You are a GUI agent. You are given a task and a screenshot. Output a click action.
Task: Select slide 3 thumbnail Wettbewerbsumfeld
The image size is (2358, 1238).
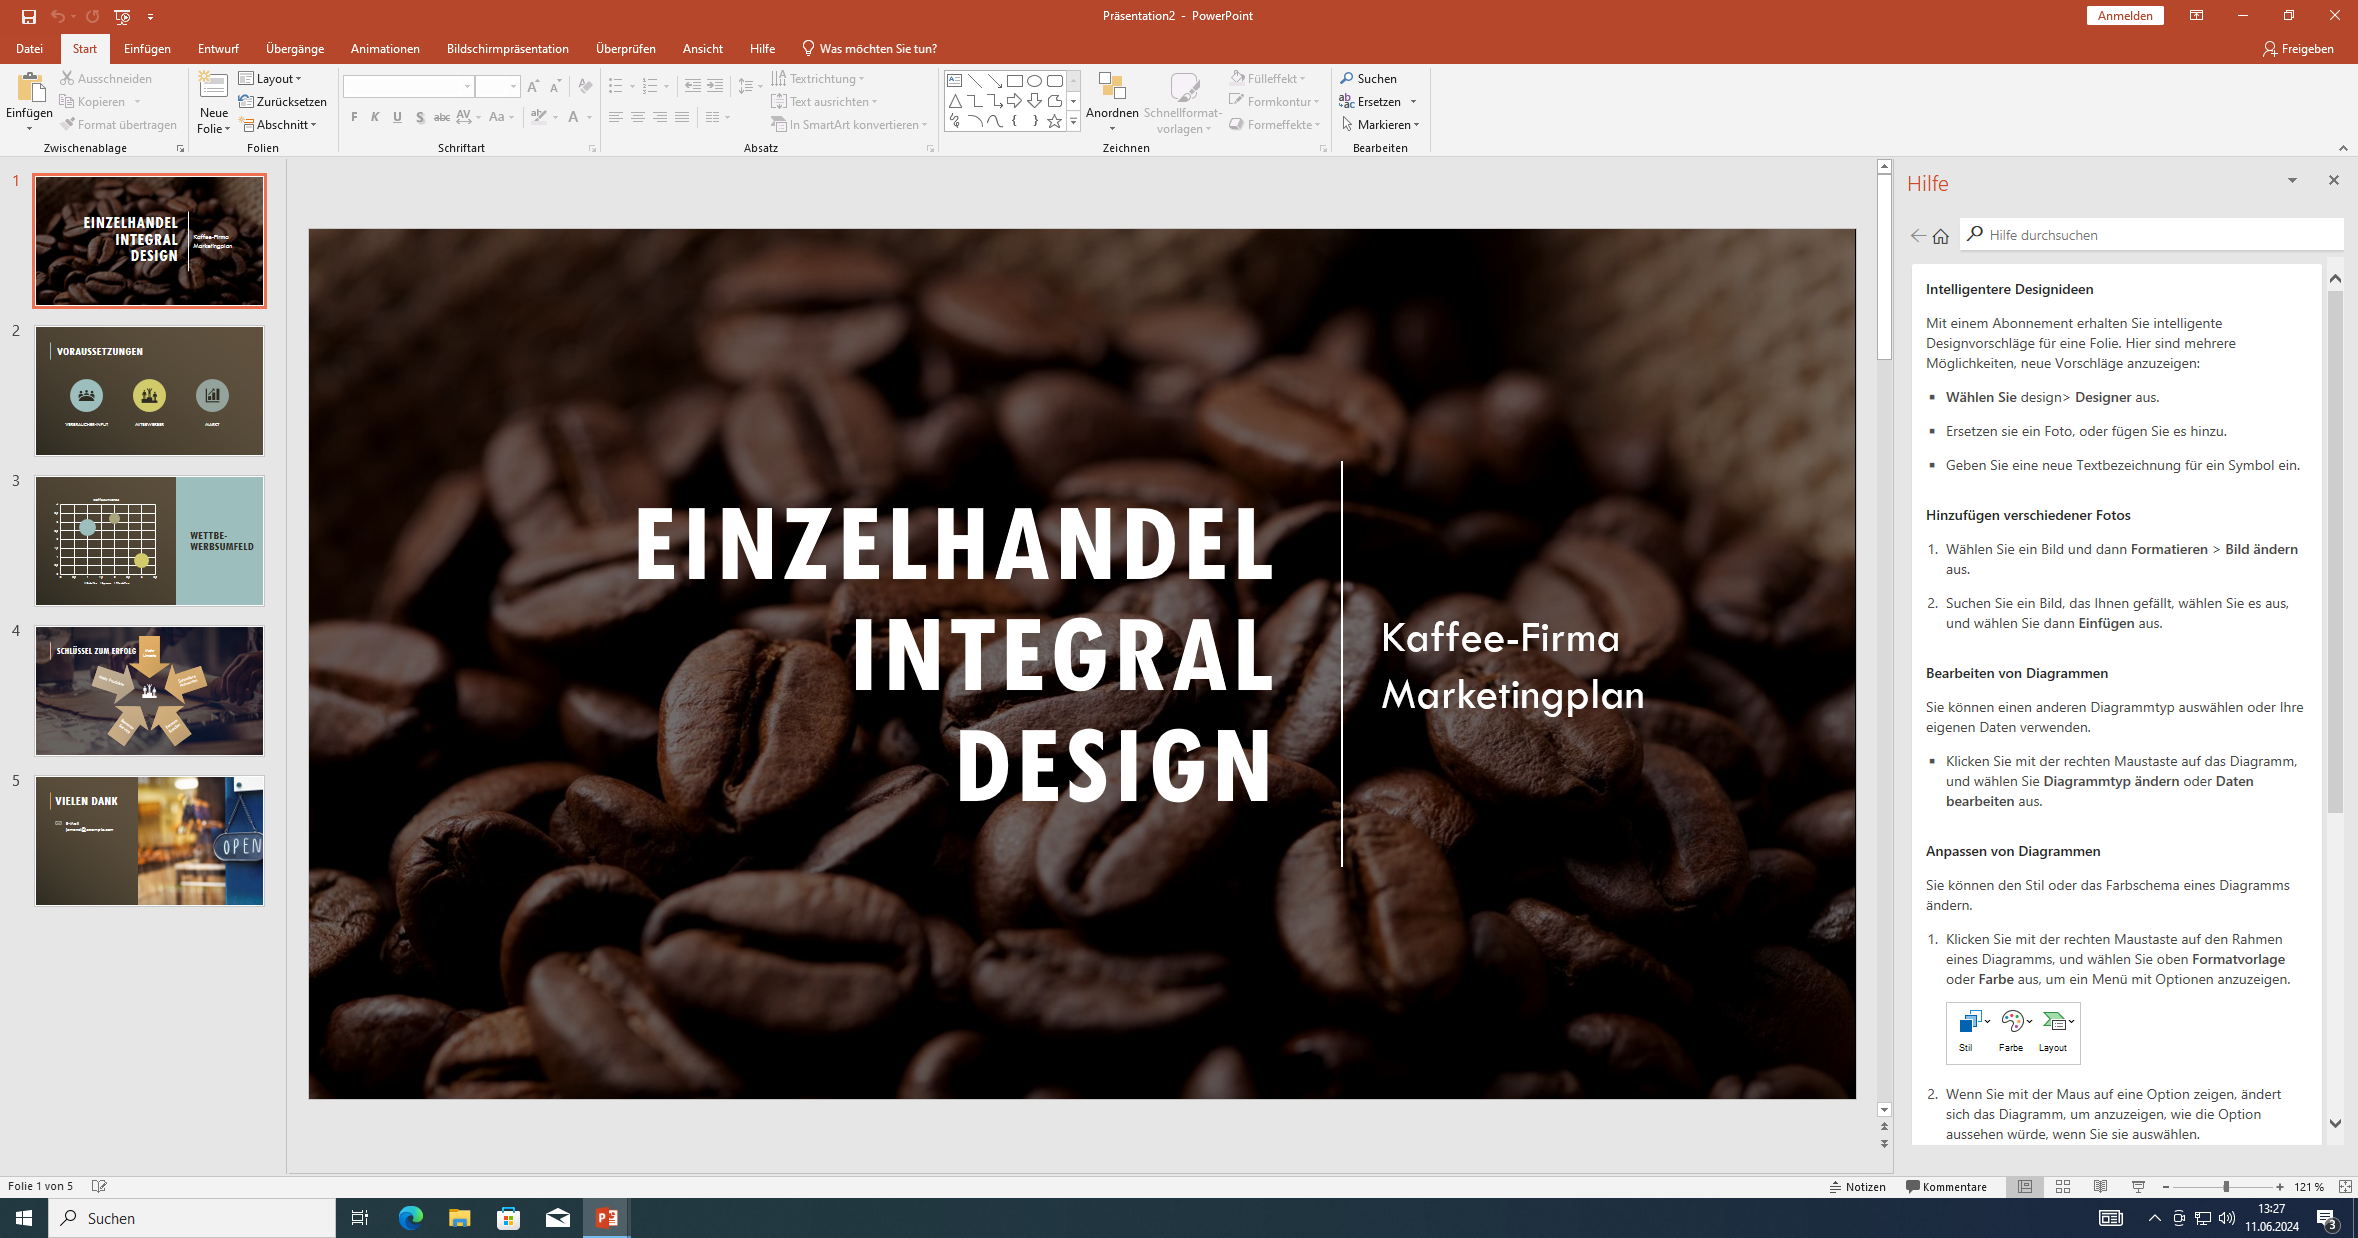150,541
